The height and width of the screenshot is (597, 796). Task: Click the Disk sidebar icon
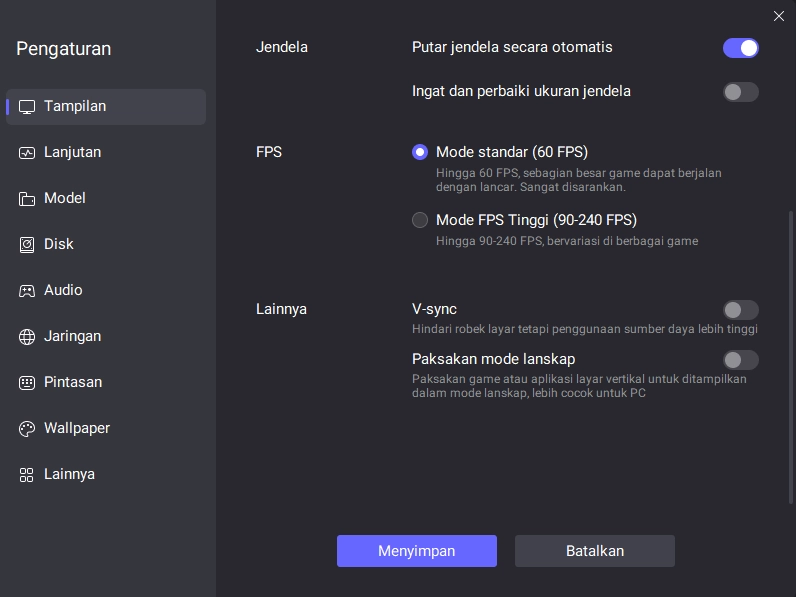pyautogui.click(x=27, y=245)
